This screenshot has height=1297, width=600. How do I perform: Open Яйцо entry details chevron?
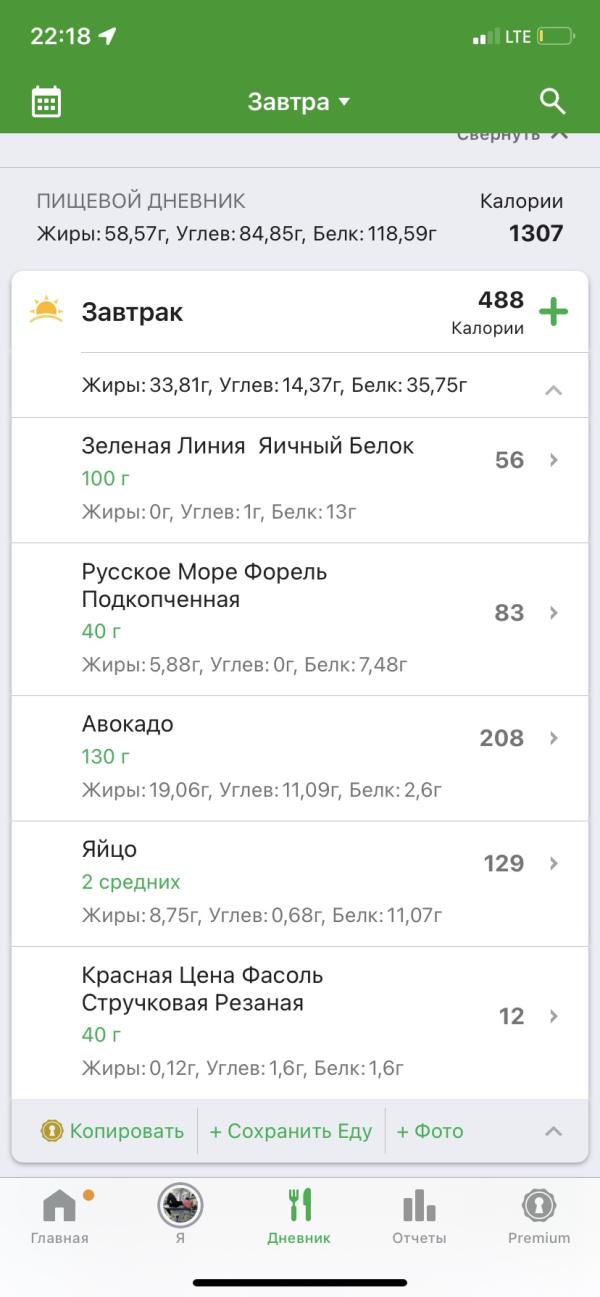click(554, 863)
